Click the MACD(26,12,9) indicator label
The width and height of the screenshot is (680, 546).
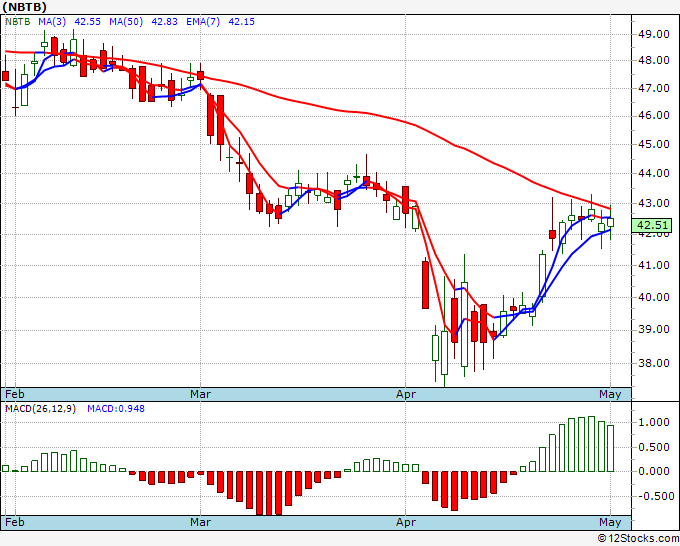coord(40,409)
